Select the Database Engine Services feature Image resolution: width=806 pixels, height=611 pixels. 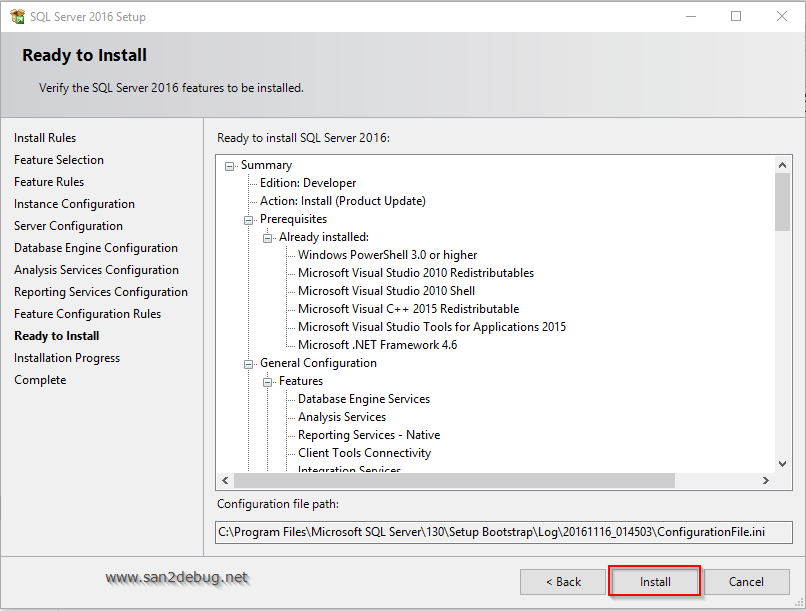[x=364, y=399]
